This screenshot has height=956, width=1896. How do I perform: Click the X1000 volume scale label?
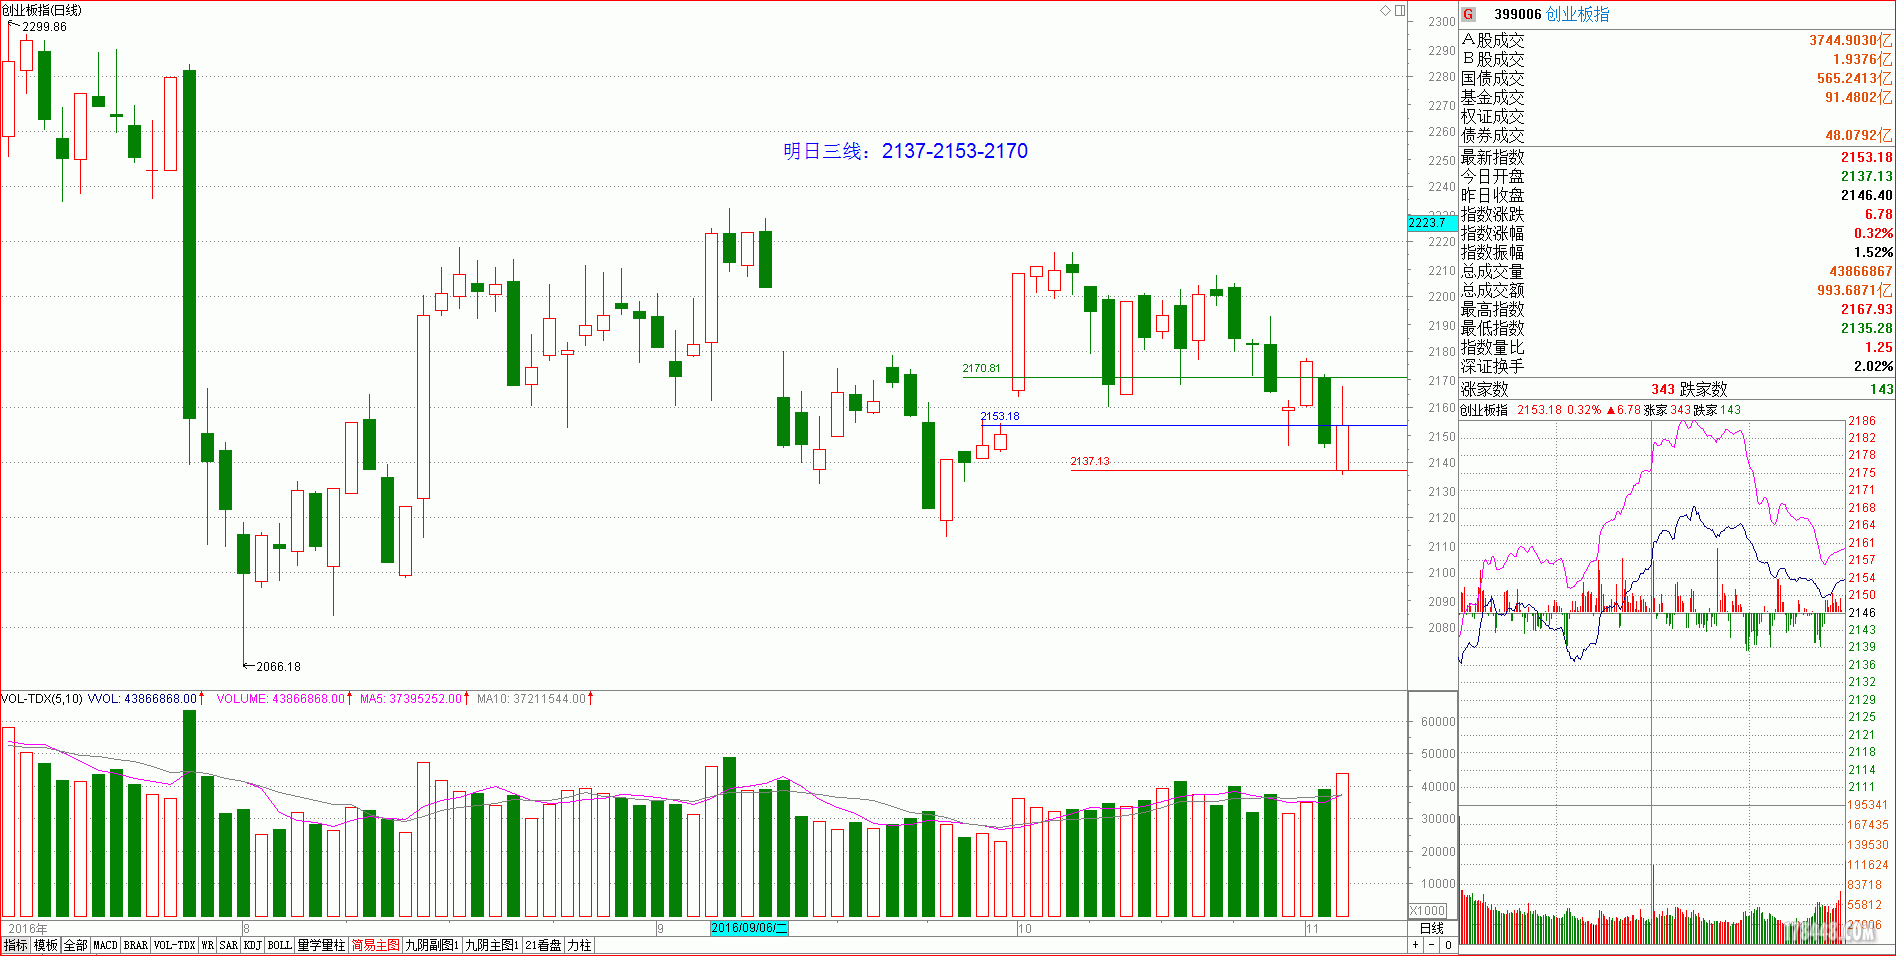[x=1428, y=910]
